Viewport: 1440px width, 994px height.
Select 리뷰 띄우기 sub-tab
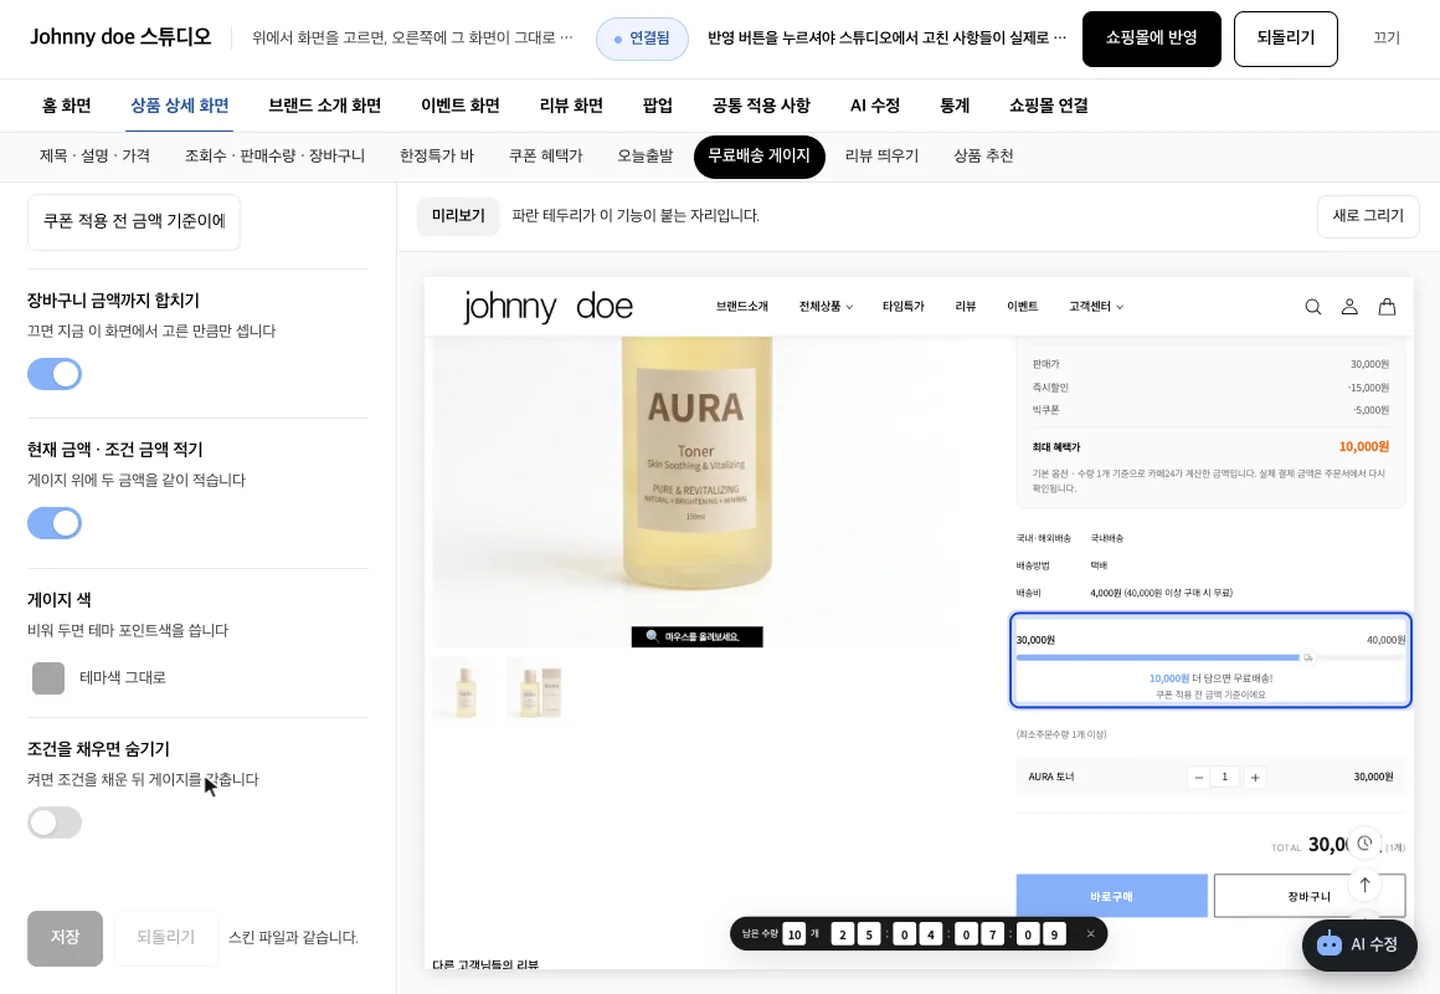[x=882, y=156]
